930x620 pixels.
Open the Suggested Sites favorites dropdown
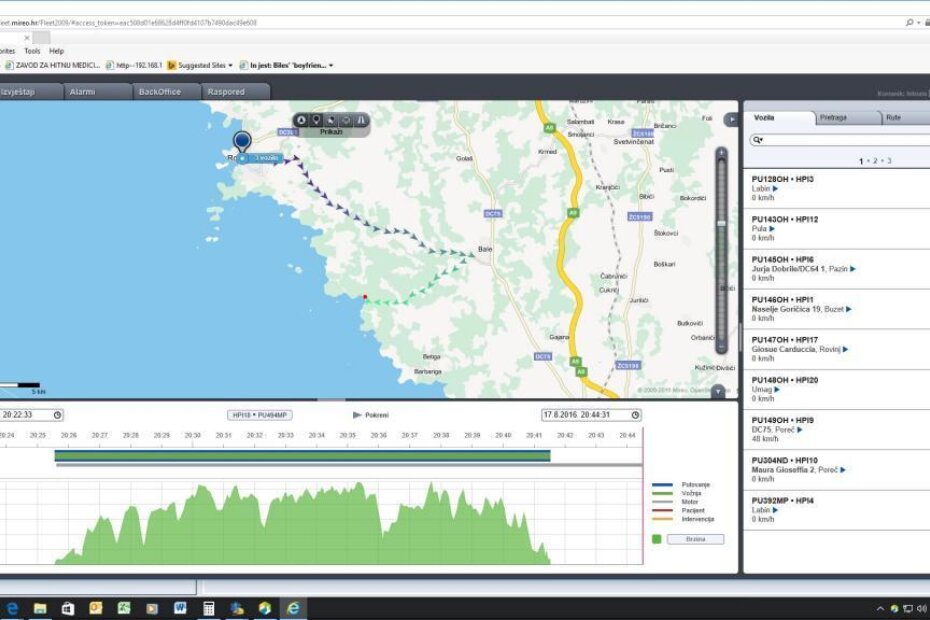click(230, 65)
